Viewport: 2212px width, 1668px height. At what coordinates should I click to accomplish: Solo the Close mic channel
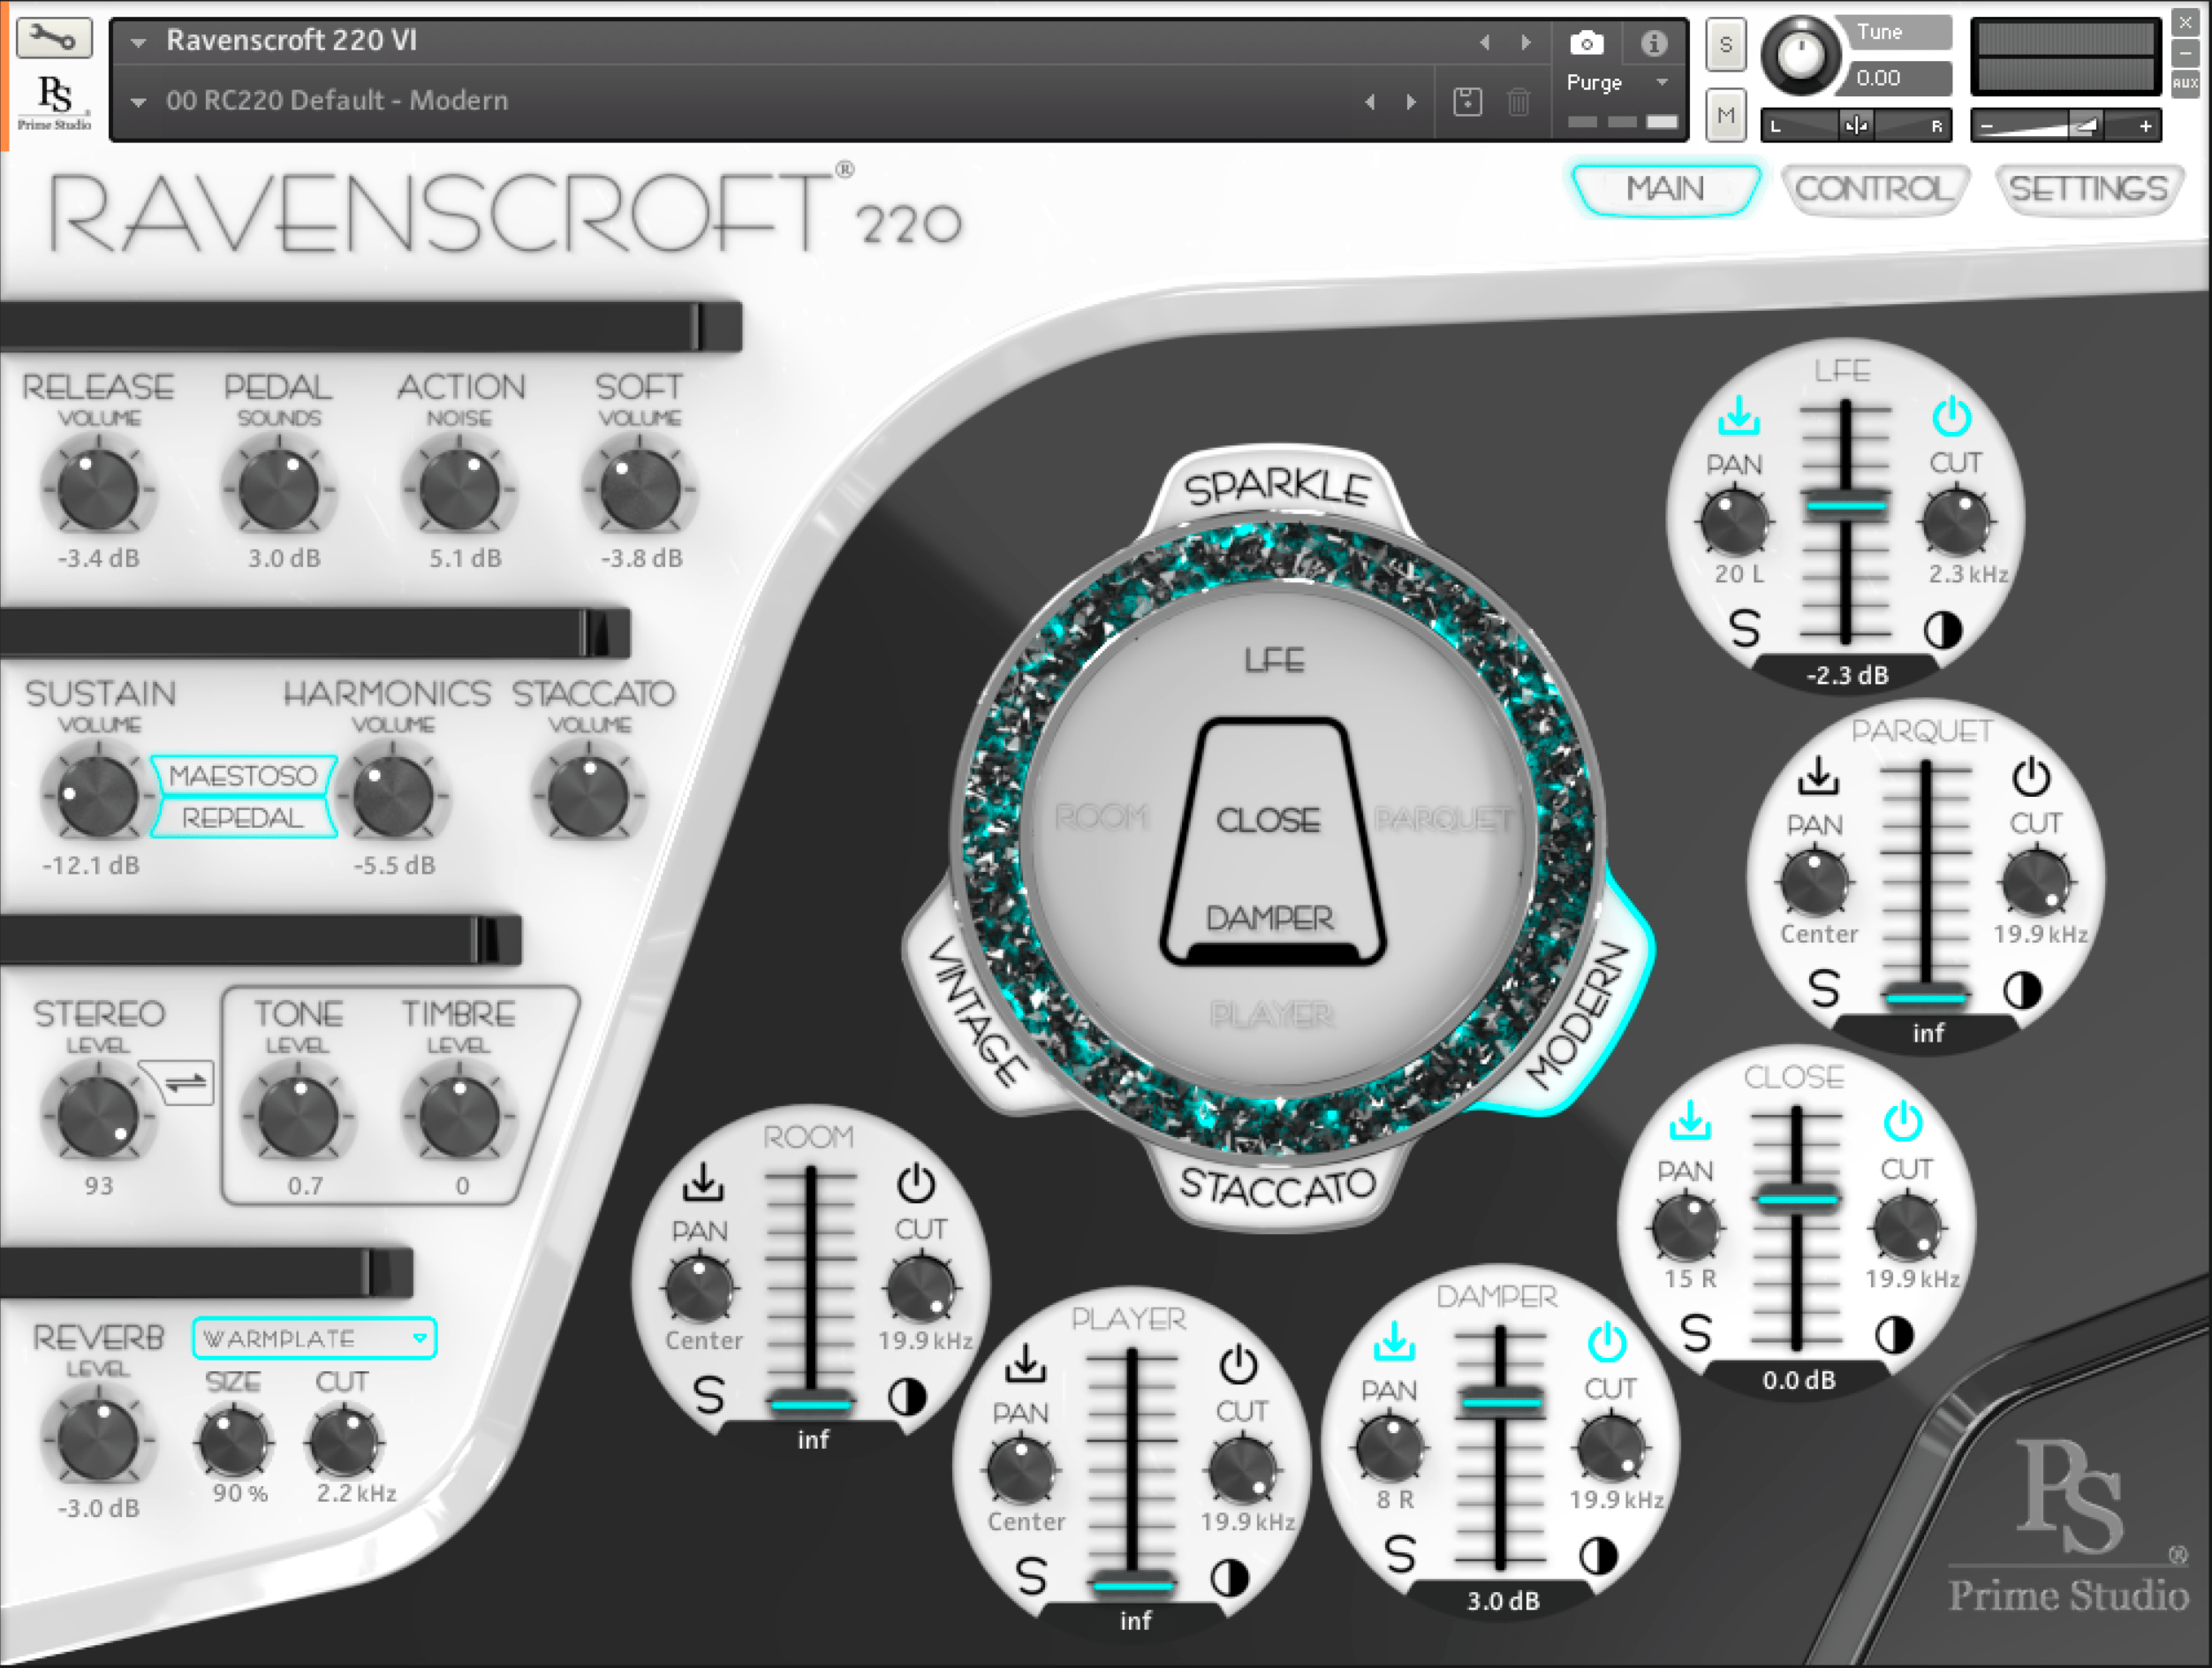pyautogui.click(x=1696, y=1333)
